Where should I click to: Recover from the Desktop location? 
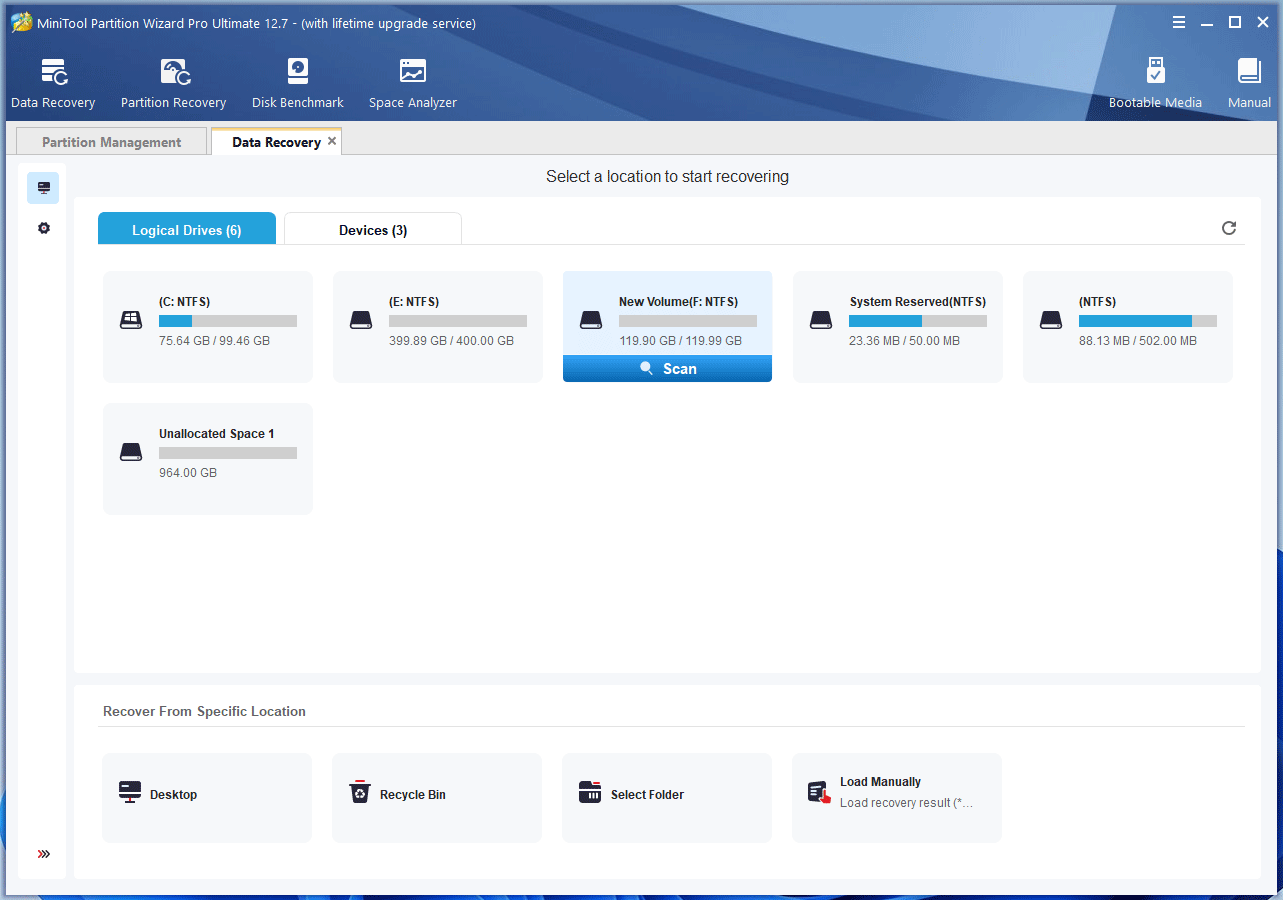[207, 798]
